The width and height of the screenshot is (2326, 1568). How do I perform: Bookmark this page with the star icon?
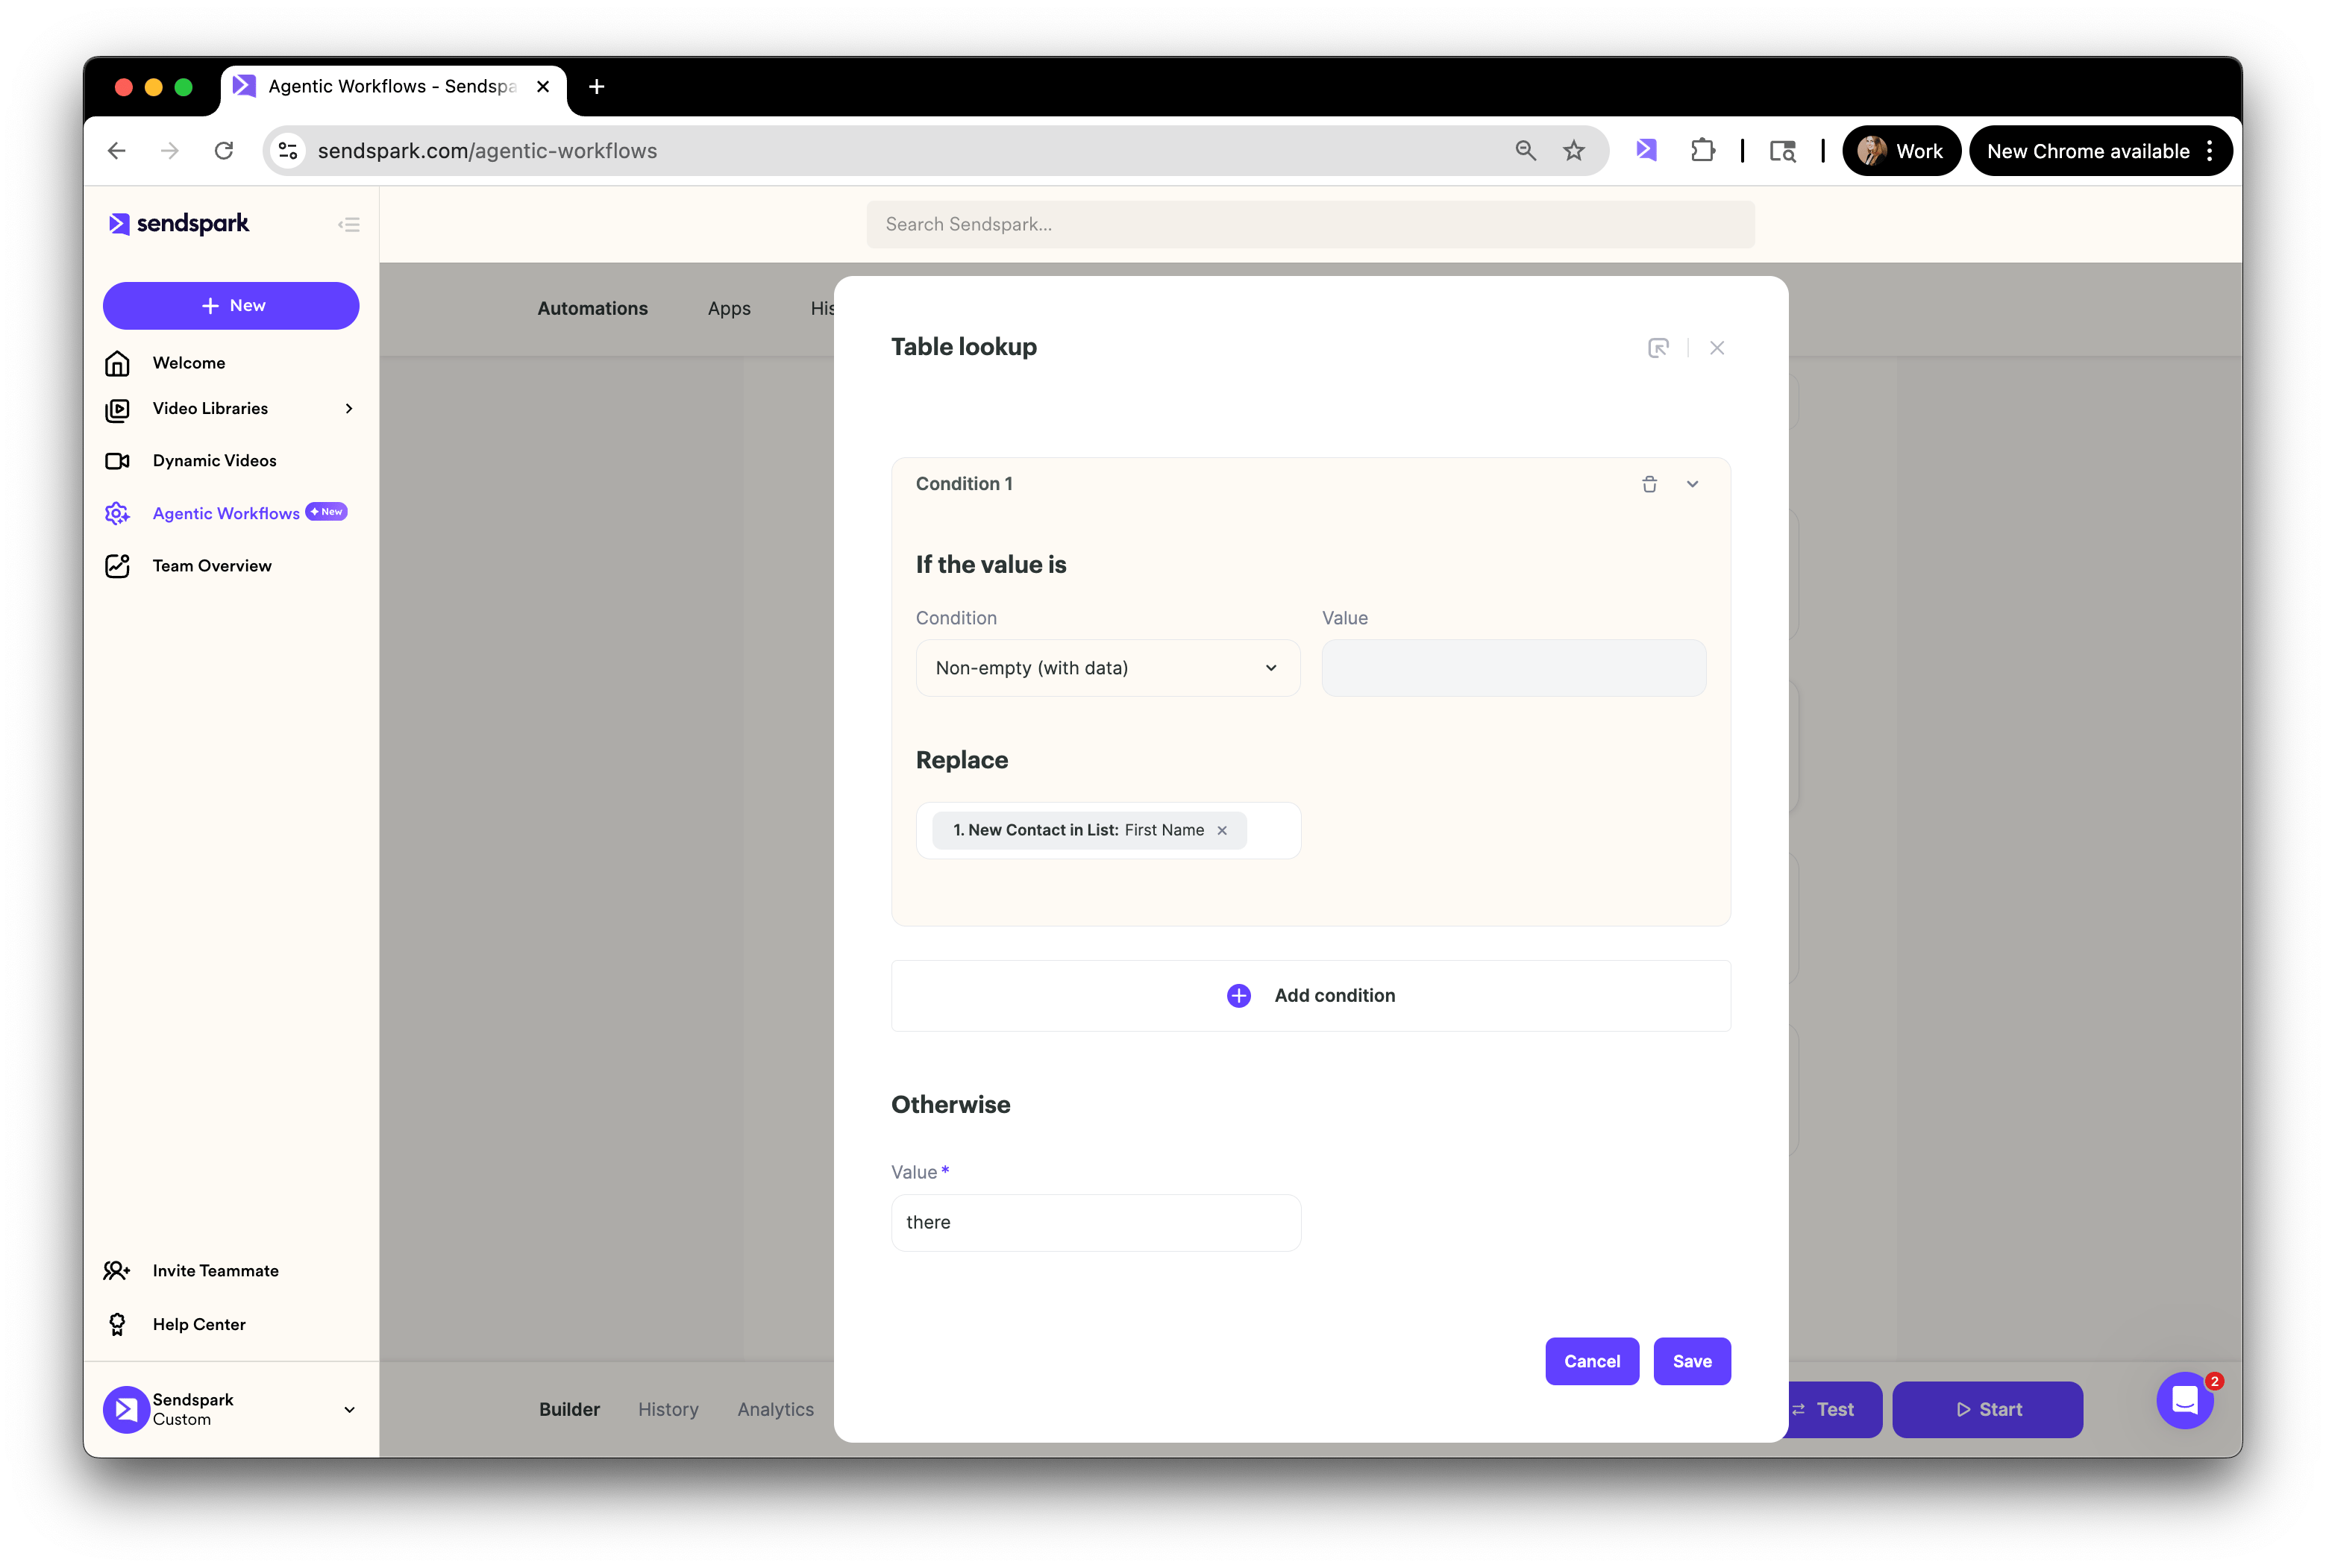click(1574, 150)
